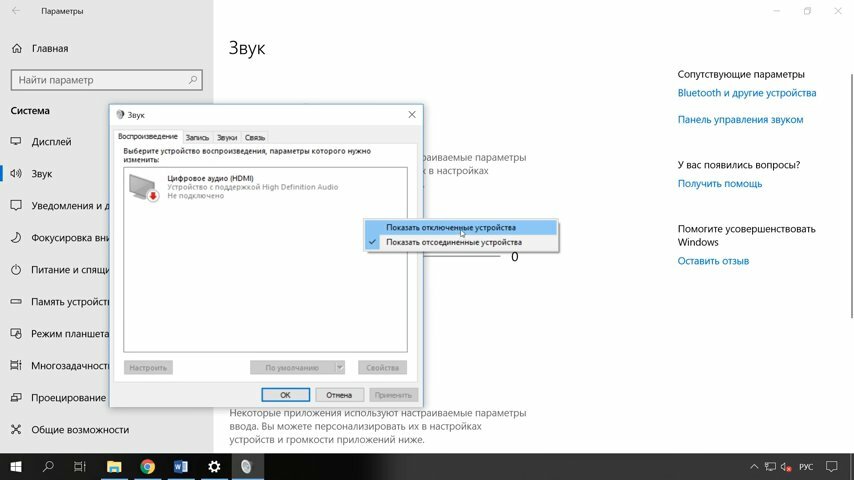Click the muted volume tray icon
854x480 pixels.
click(x=786, y=467)
